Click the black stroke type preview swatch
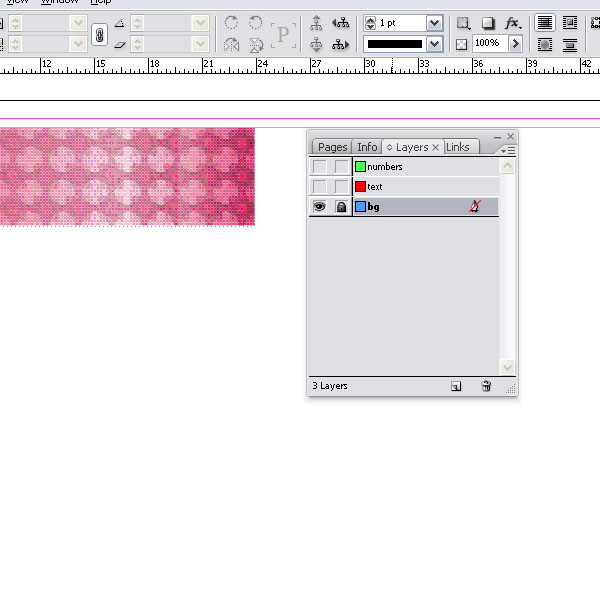600x600 pixels. pos(395,44)
